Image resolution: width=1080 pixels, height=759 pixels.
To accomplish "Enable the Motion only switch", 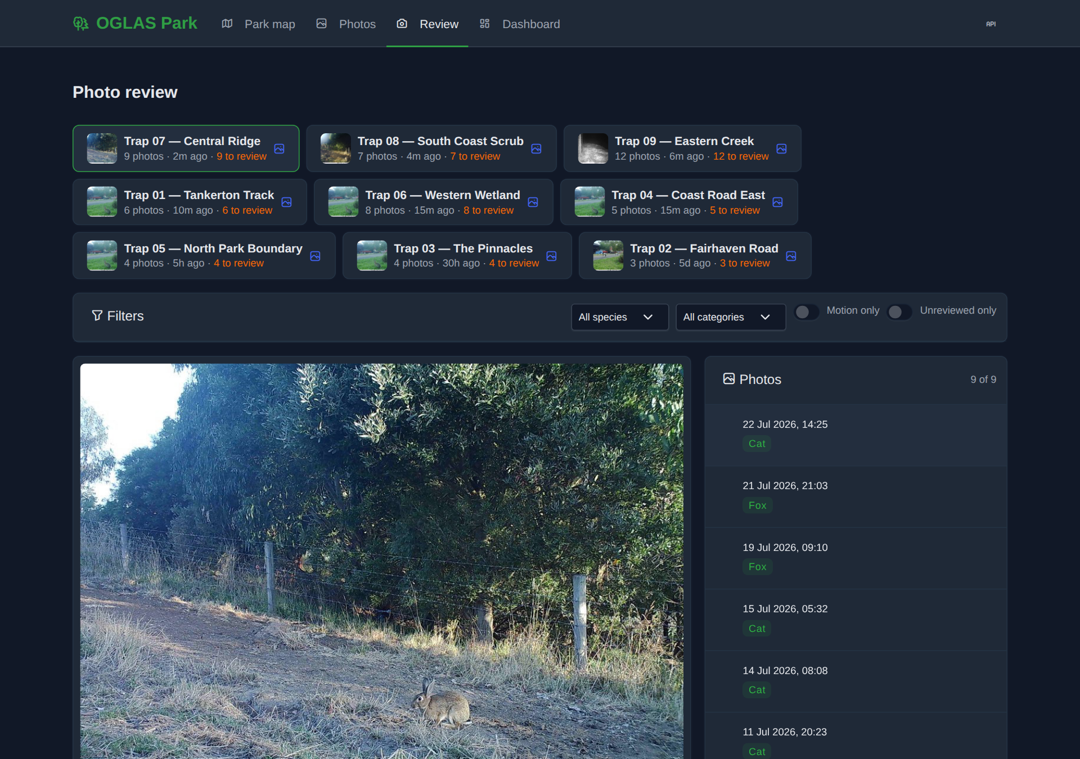I will coord(807,312).
